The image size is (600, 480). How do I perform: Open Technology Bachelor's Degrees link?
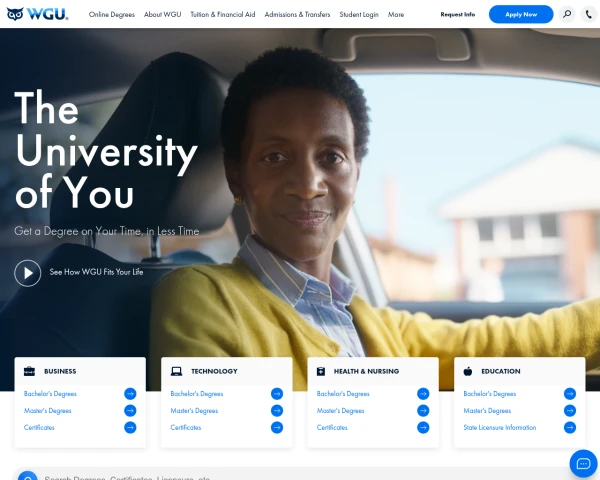pos(197,393)
